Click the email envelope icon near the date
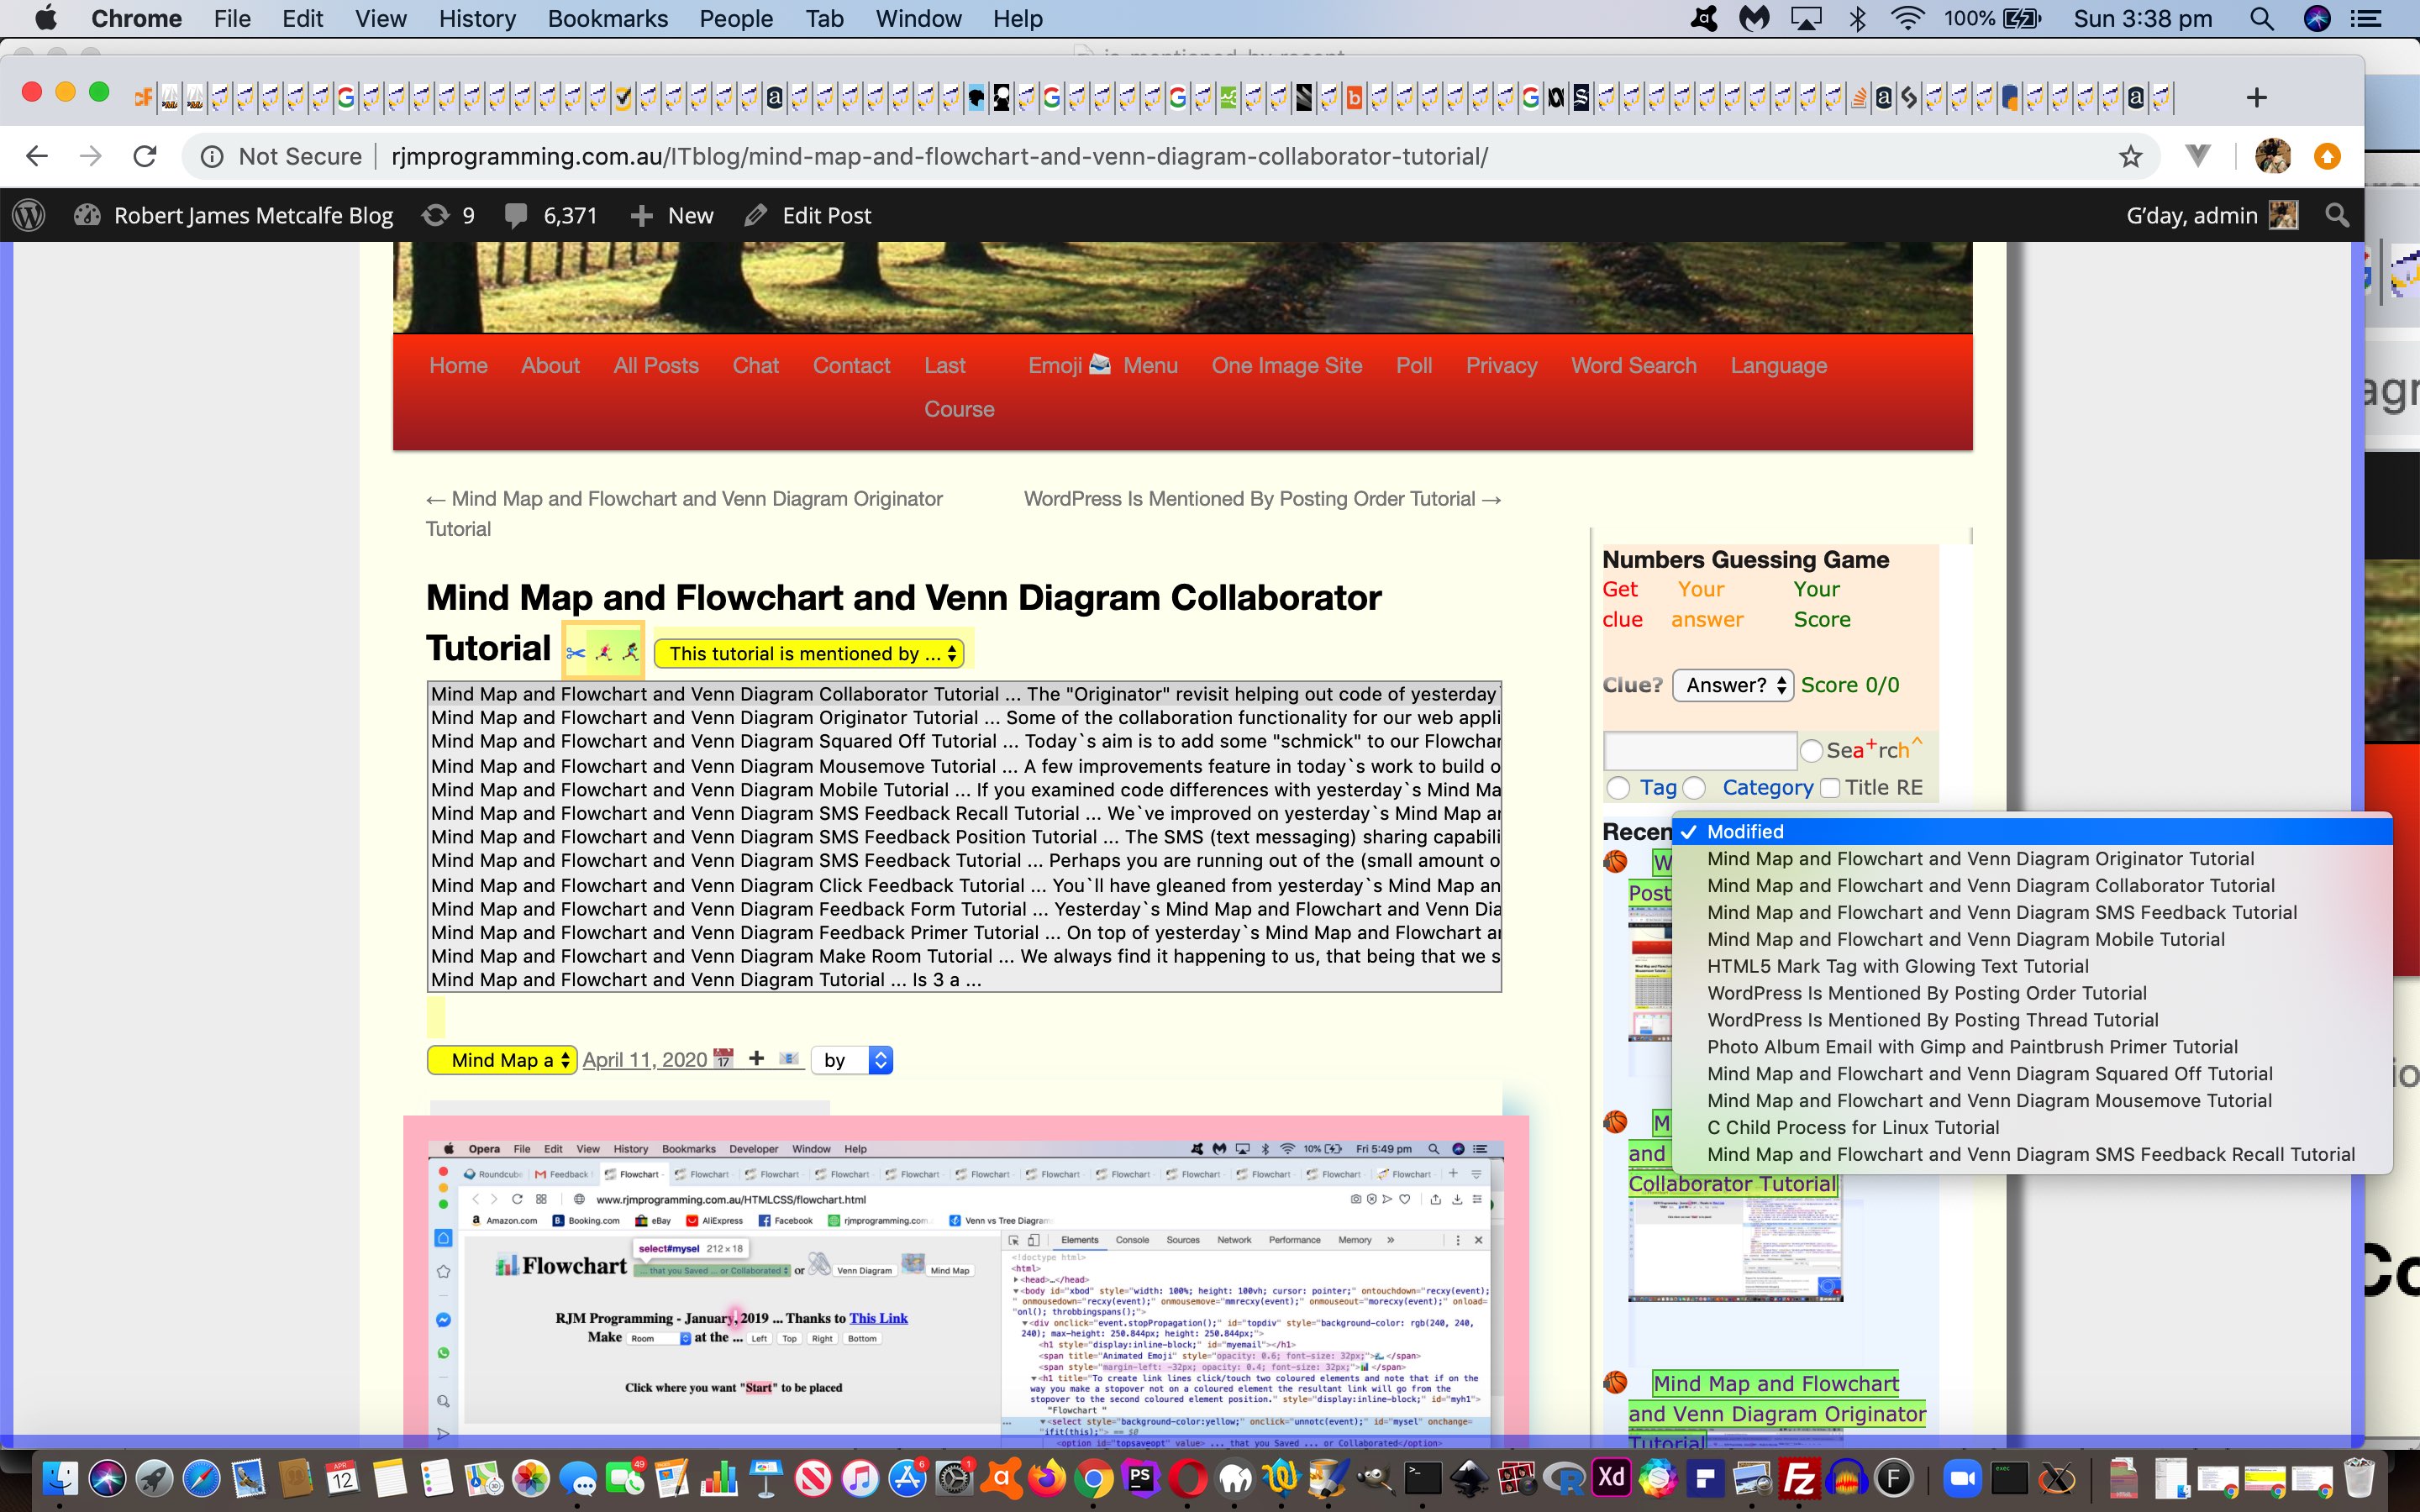Viewport: 2420px width, 1512px height. tap(790, 1058)
